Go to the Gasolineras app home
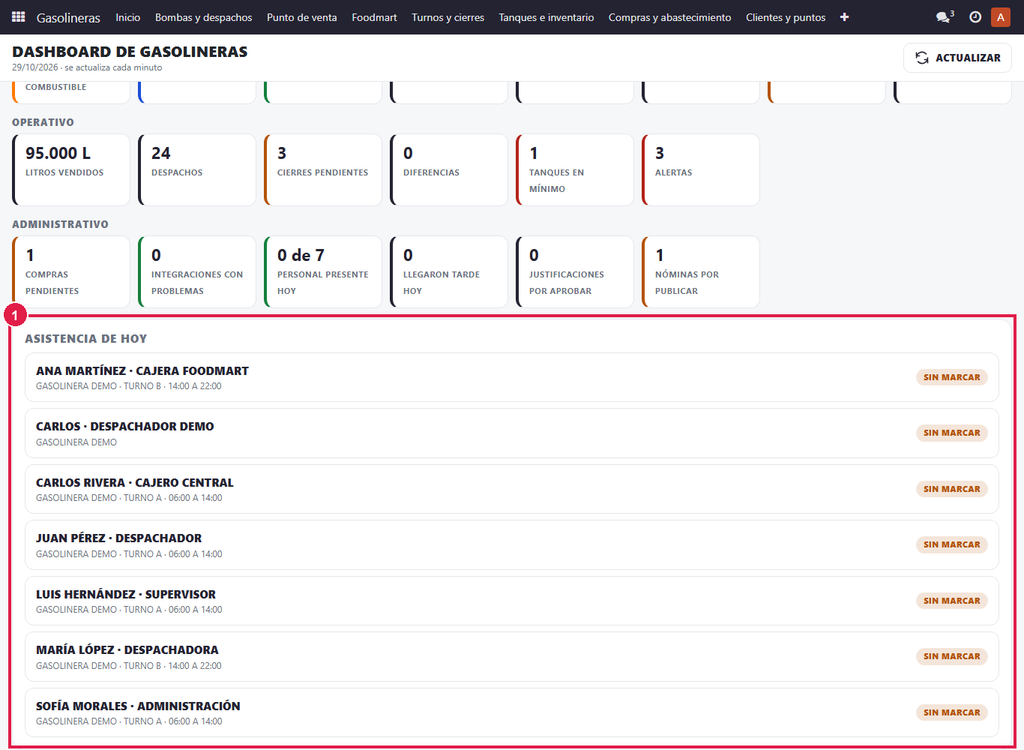This screenshot has height=750, width=1024. point(69,18)
